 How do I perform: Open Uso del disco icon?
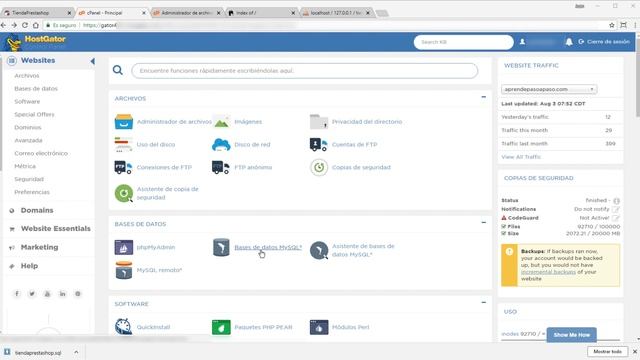tap(124, 144)
